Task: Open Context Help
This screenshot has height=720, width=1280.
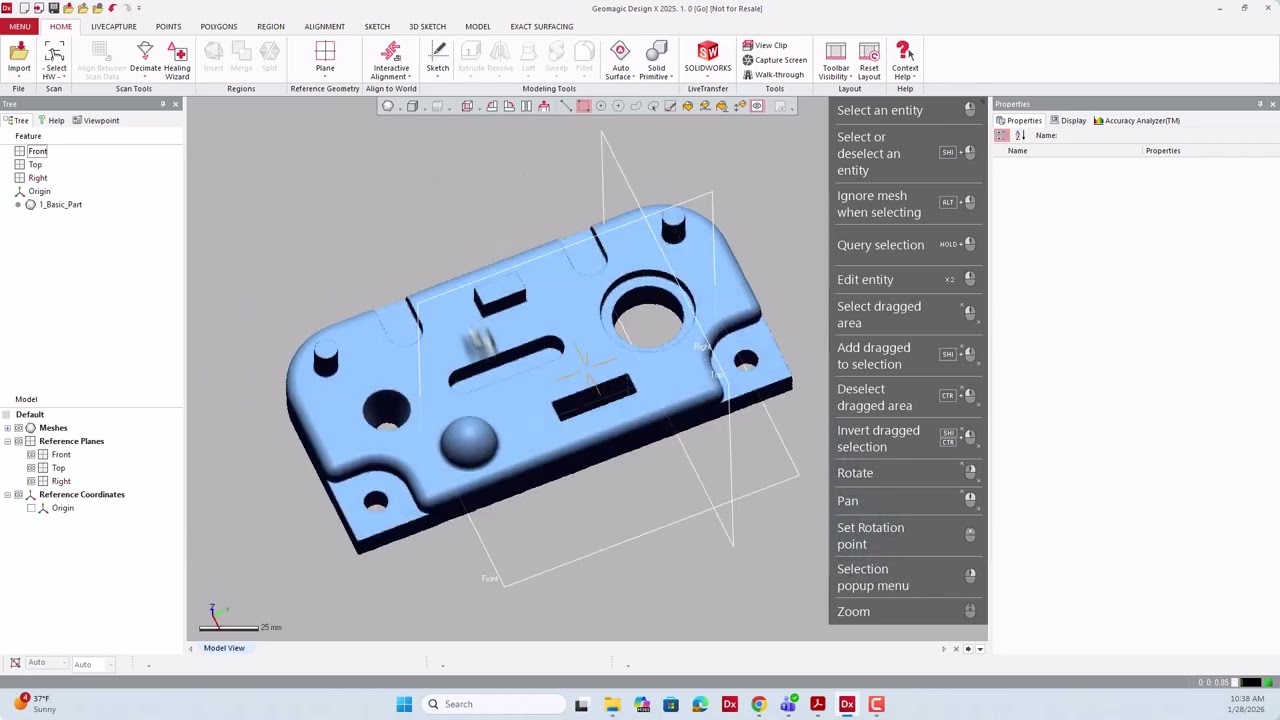Action: coord(905,60)
